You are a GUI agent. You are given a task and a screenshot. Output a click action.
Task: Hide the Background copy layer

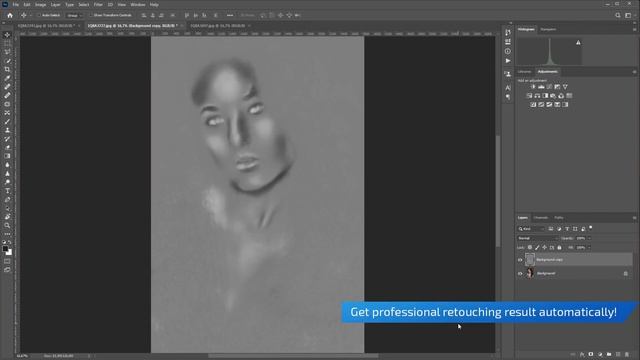click(x=520, y=260)
